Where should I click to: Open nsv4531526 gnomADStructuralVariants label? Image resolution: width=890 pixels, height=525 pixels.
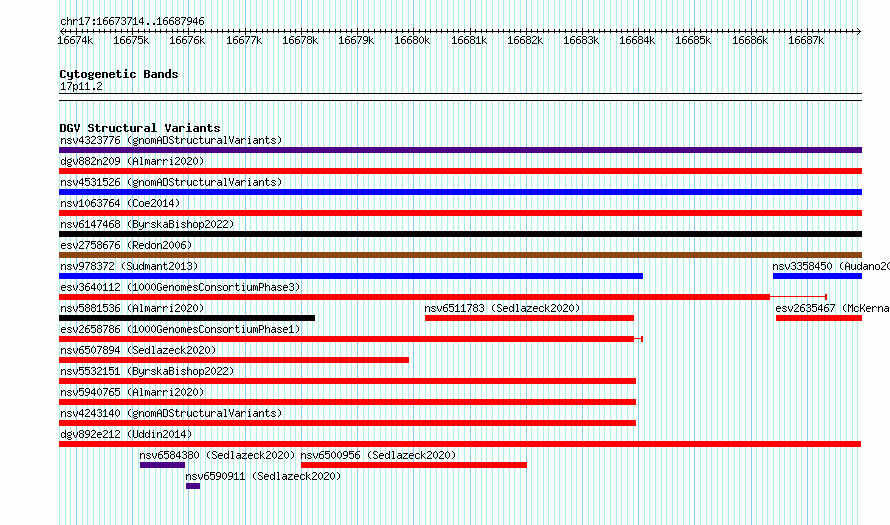click(x=171, y=182)
